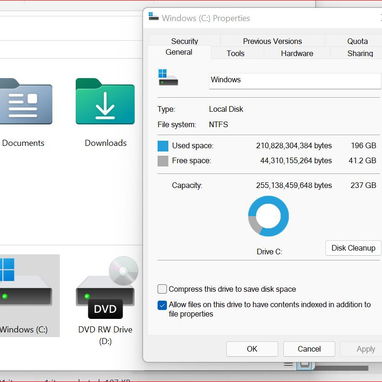Select the Windows (C:) drive icon
Viewport: 382px width, 382px height.
coord(26,282)
